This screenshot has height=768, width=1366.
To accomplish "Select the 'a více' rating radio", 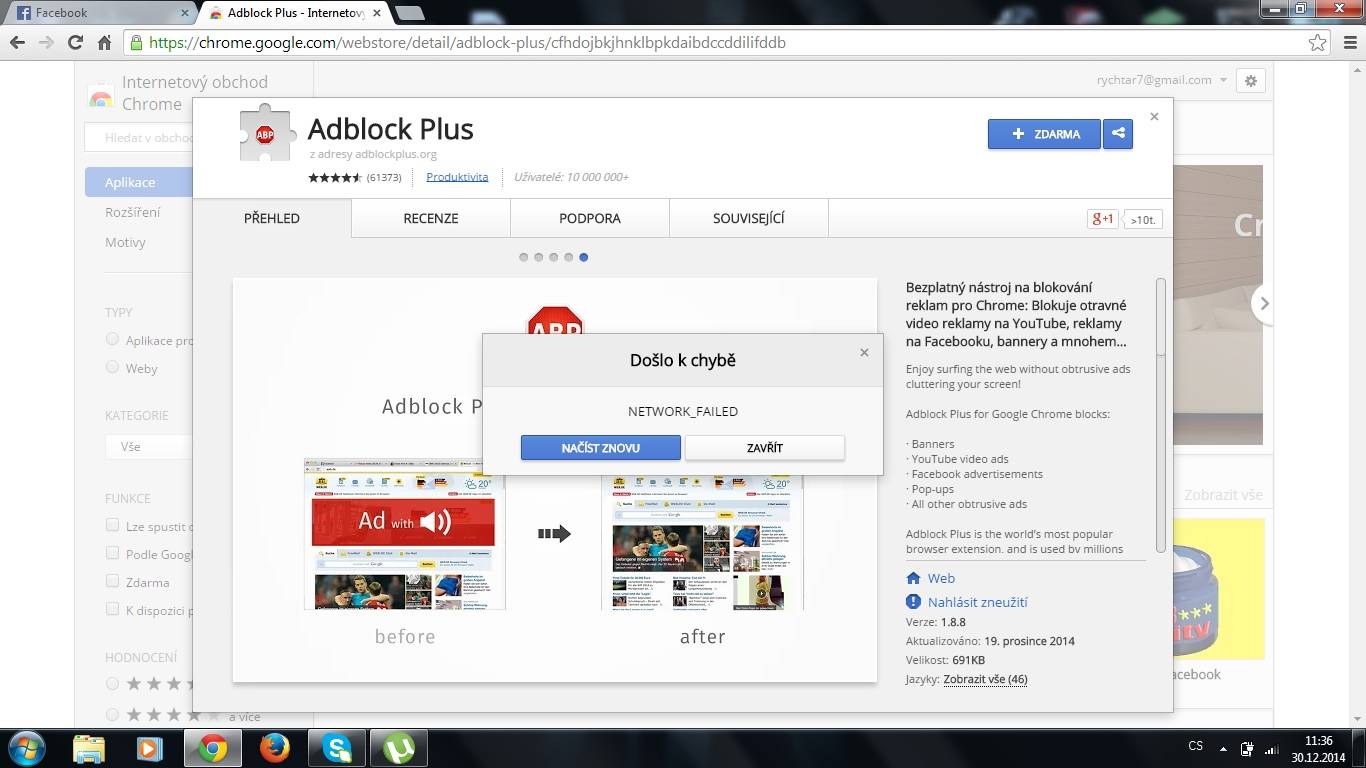I will [112, 715].
